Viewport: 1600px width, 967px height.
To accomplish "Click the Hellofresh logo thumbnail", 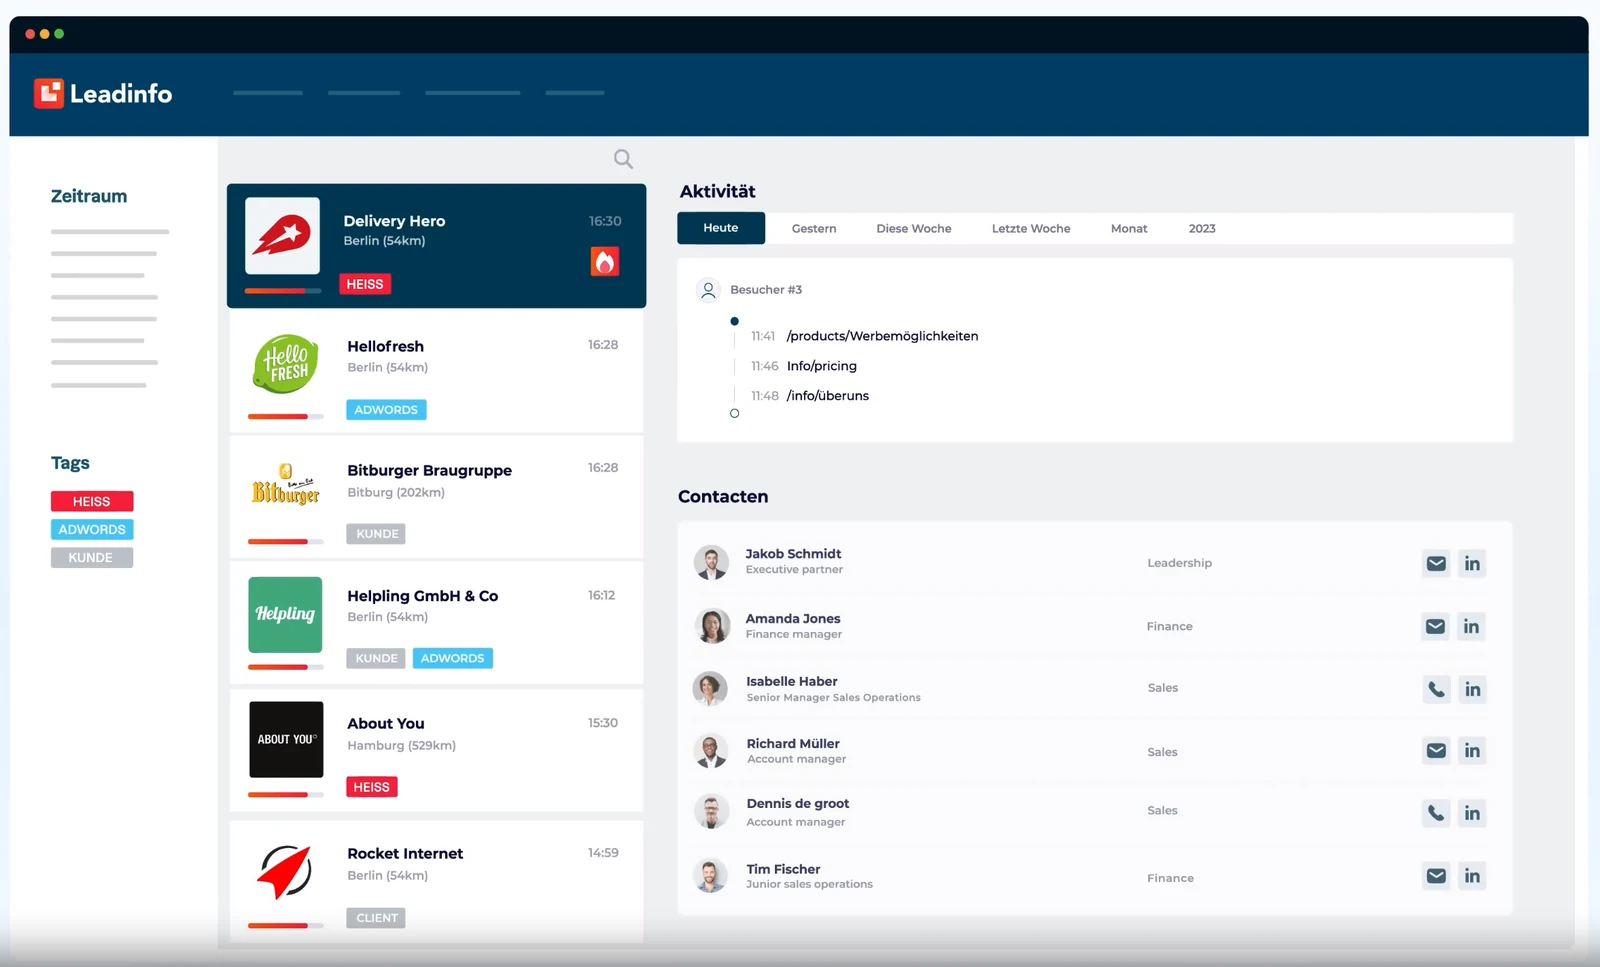I will tap(286, 364).
